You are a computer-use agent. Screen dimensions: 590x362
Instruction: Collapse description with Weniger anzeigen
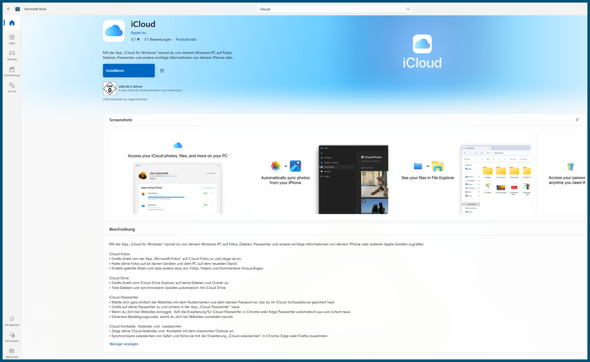(124, 344)
